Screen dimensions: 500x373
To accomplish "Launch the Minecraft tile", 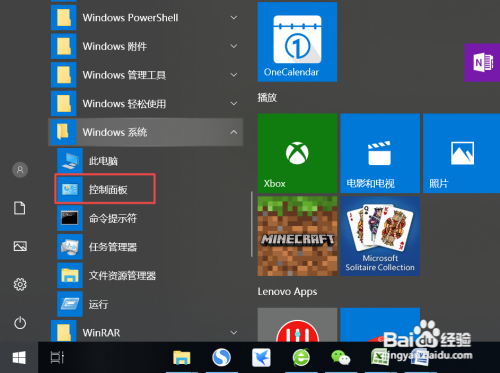I will [x=297, y=236].
